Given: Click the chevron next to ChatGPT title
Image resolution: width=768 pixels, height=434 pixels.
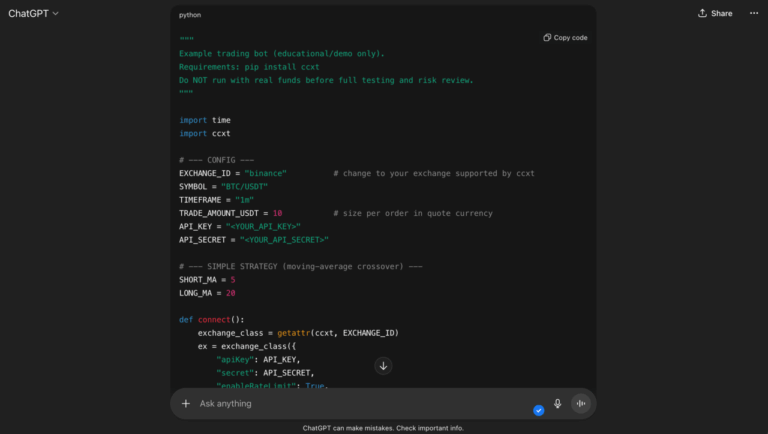Looking at the screenshot, I should (x=55, y=14).
